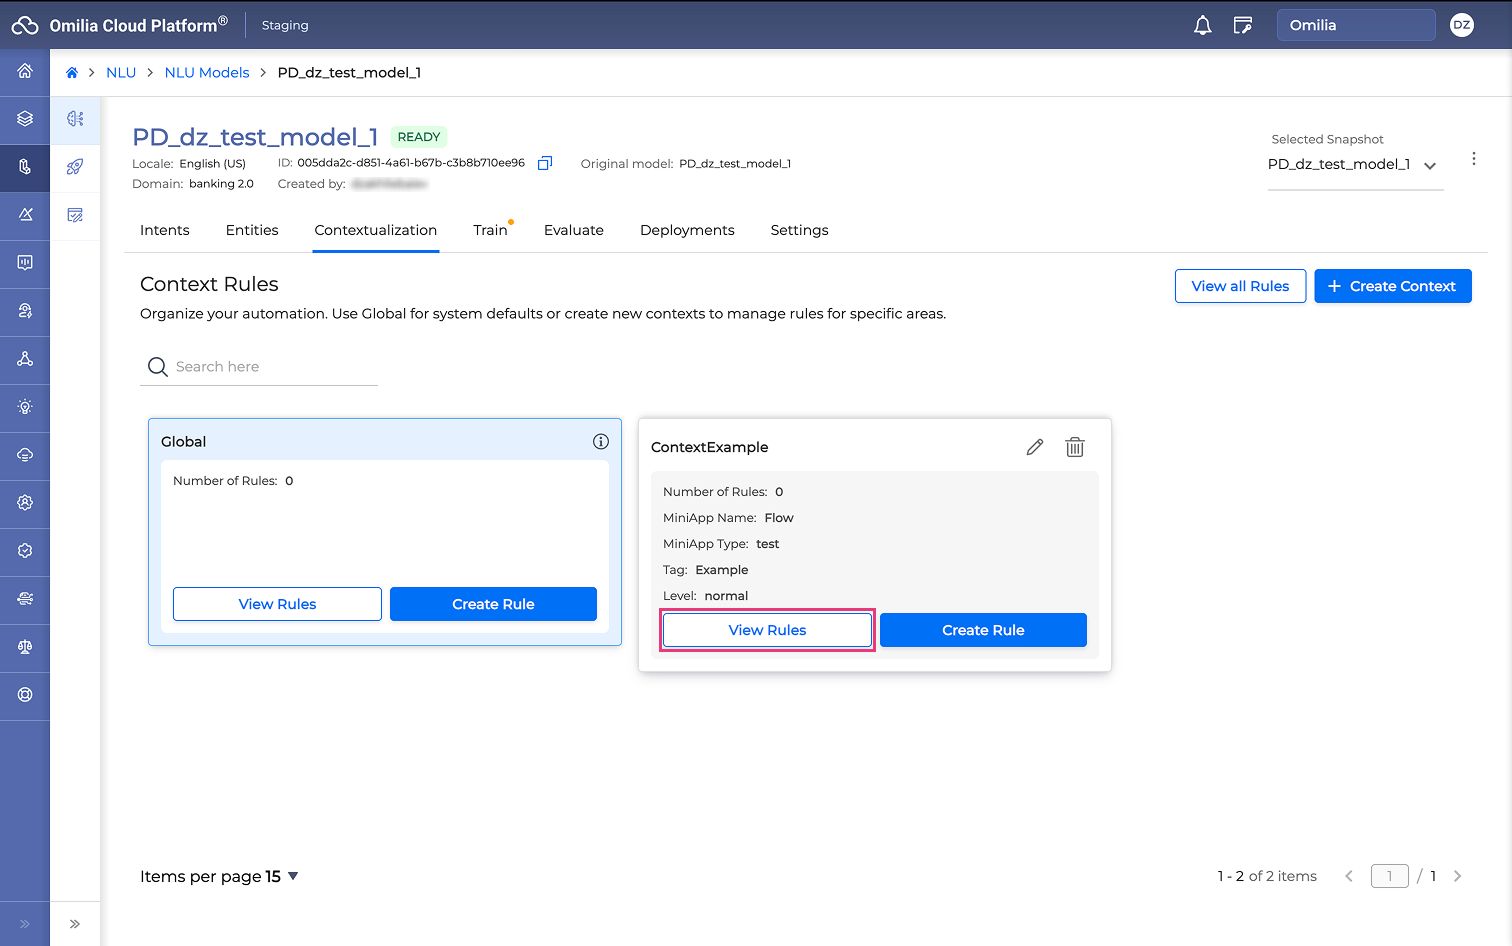Click the Create Context button
Viewport: 1512px width, 946px height.
(x=1392, y=286)
